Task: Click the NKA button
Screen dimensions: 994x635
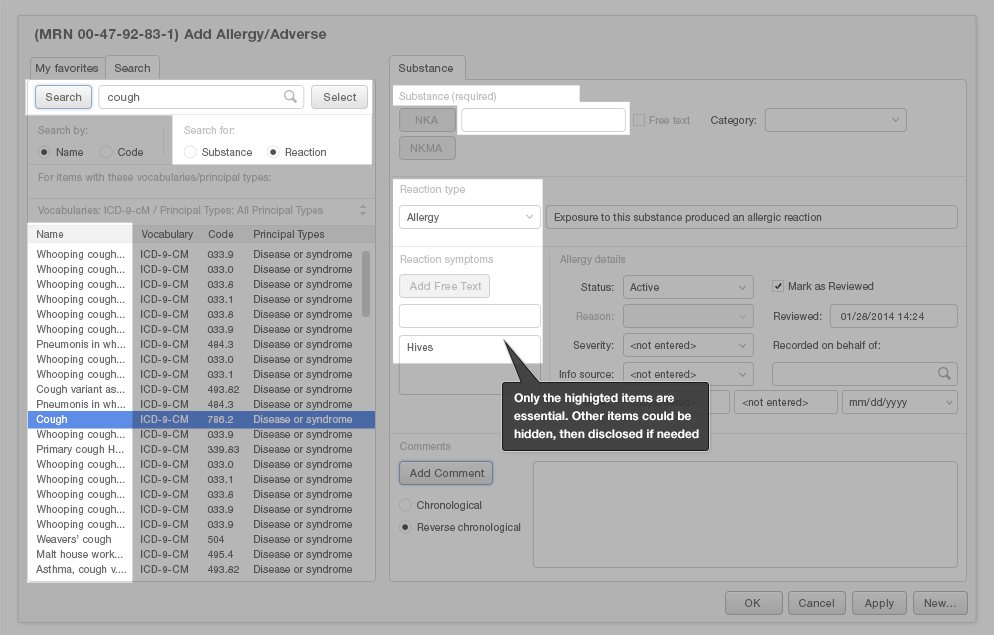Action: (x=426, y=120)
